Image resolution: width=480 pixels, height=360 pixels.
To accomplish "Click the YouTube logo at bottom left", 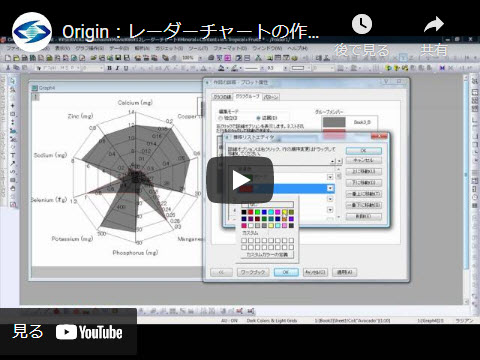I will tap(89, 332).
